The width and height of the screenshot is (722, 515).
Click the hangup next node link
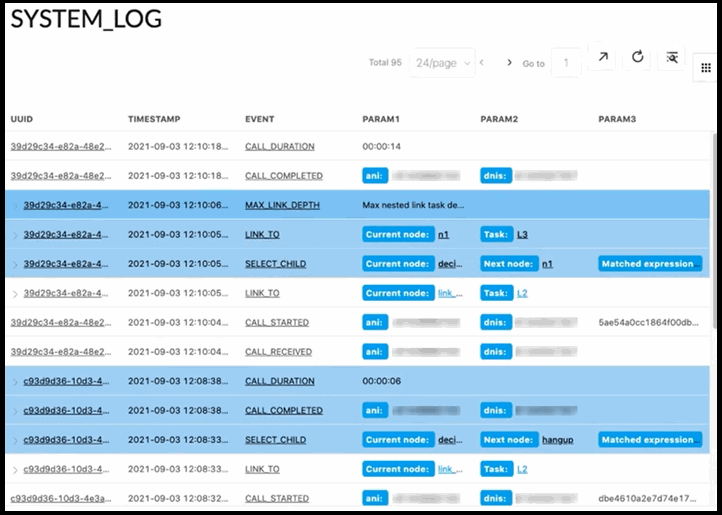[x=558, y=440]
